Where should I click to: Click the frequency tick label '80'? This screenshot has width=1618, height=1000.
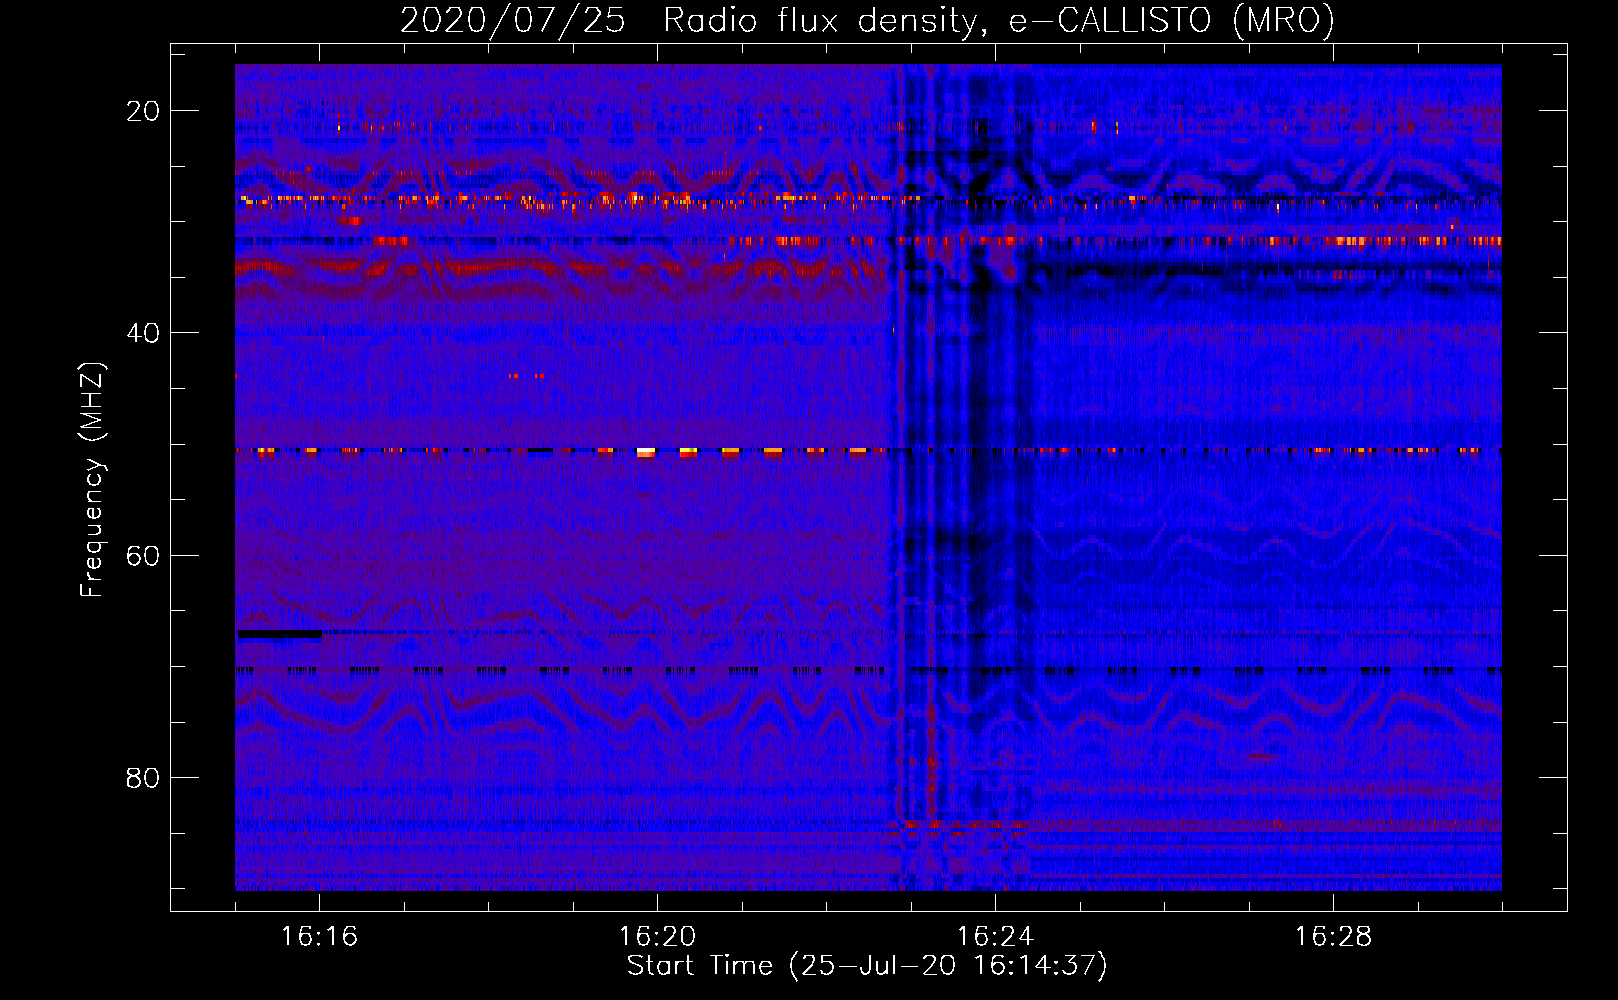click(143, 778)
